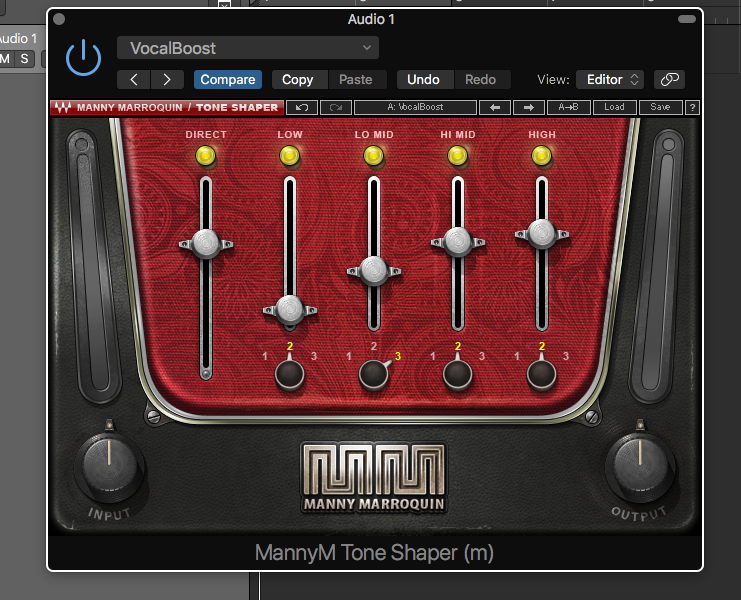The width and height of the screenshot is (741, 600).
Task: Toggle the HIGH band yellow LED
Action: (x=542, y=155)
